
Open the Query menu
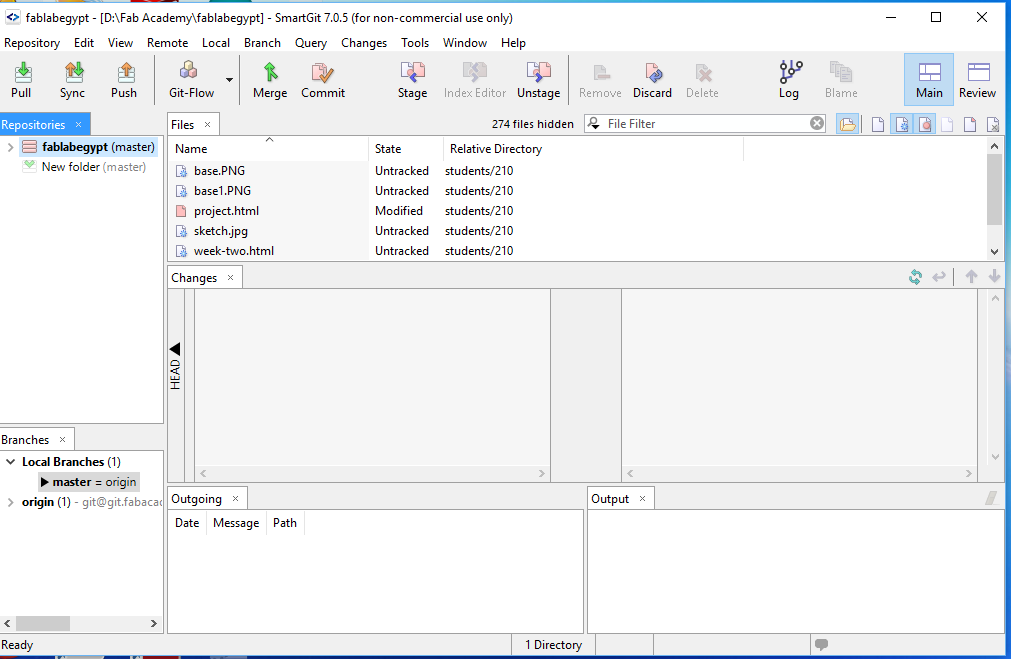311,43
